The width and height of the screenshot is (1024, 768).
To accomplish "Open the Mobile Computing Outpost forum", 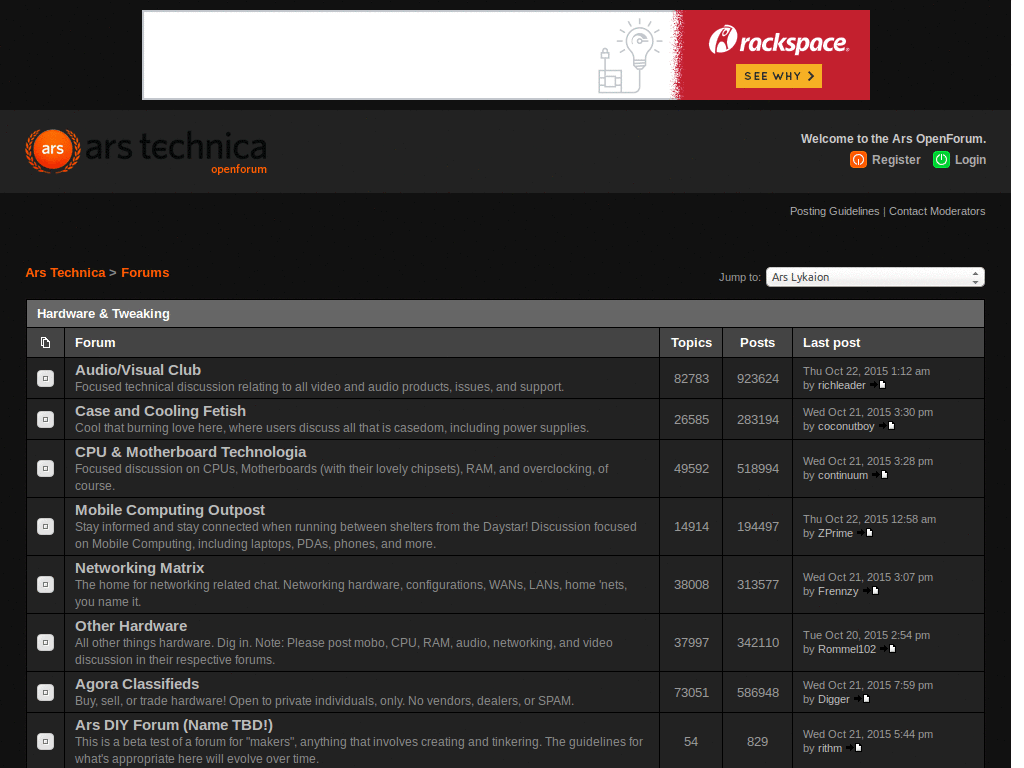I will point(170,510).
